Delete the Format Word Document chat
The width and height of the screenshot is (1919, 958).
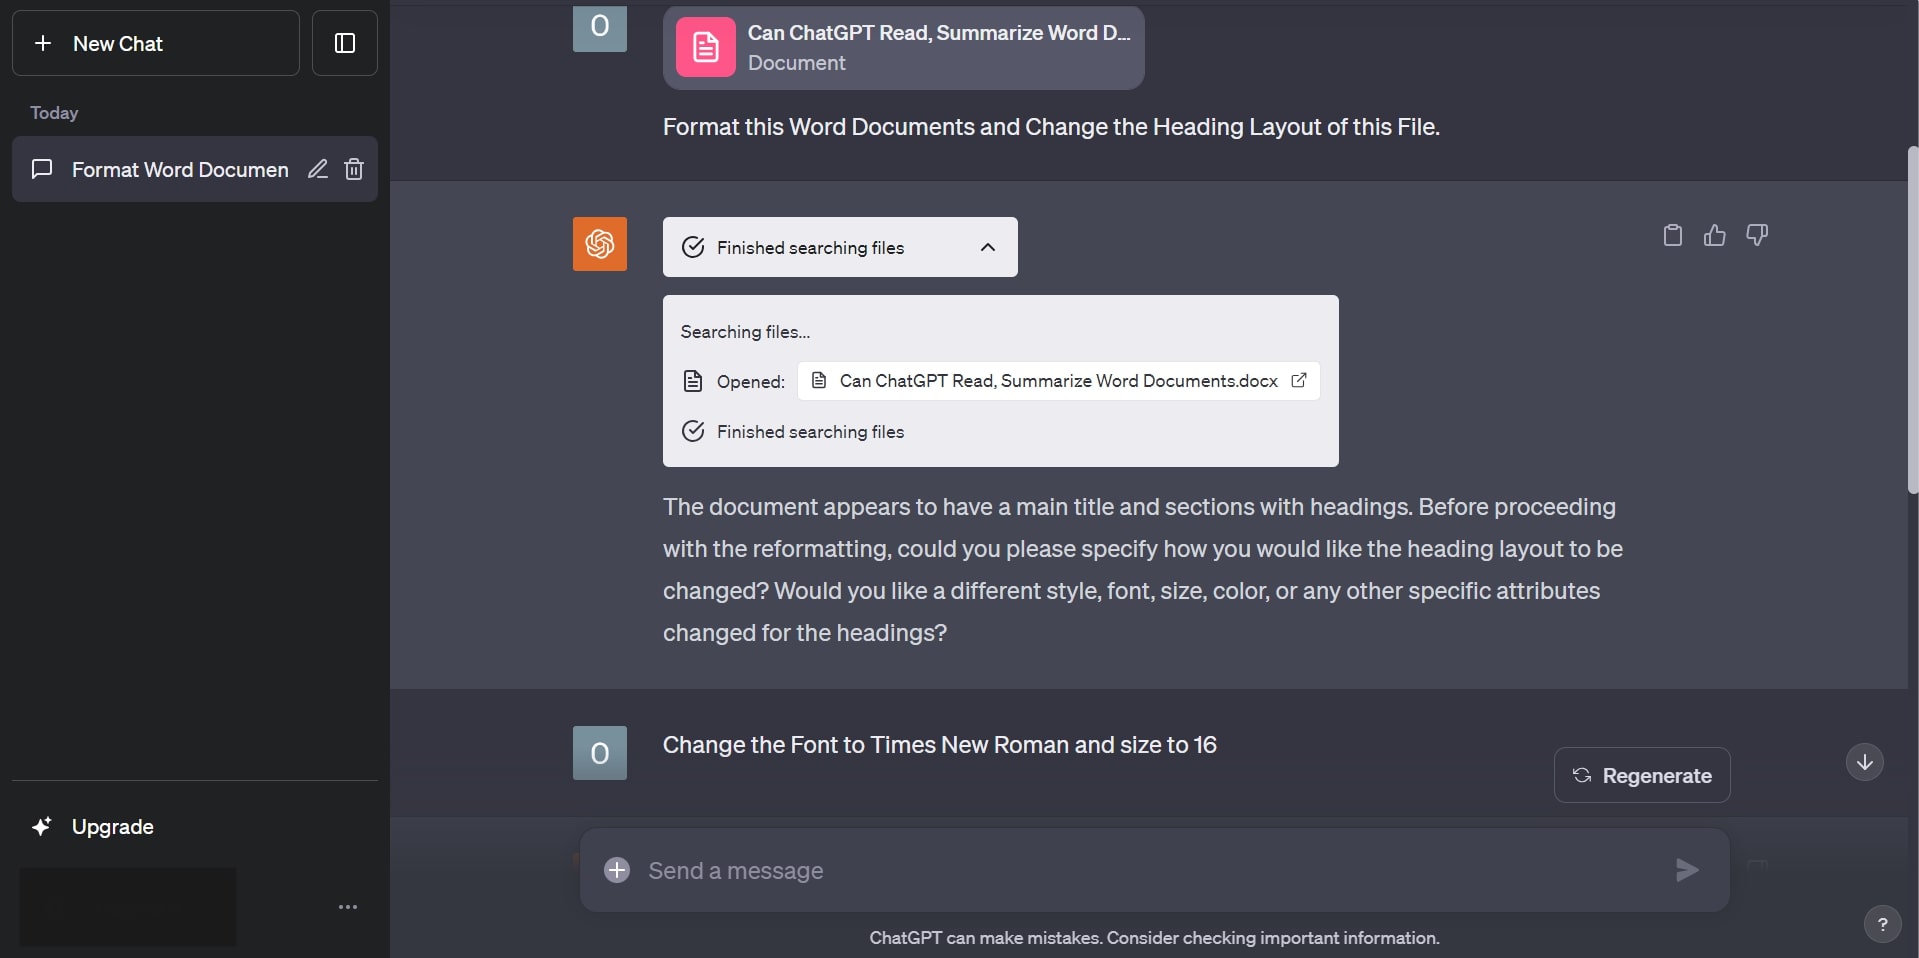coord(353,169)
